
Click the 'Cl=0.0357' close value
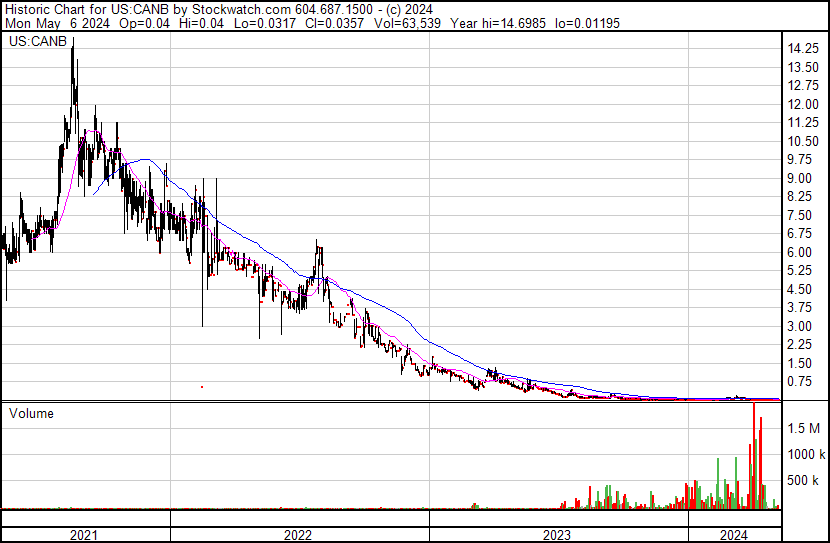335,23
